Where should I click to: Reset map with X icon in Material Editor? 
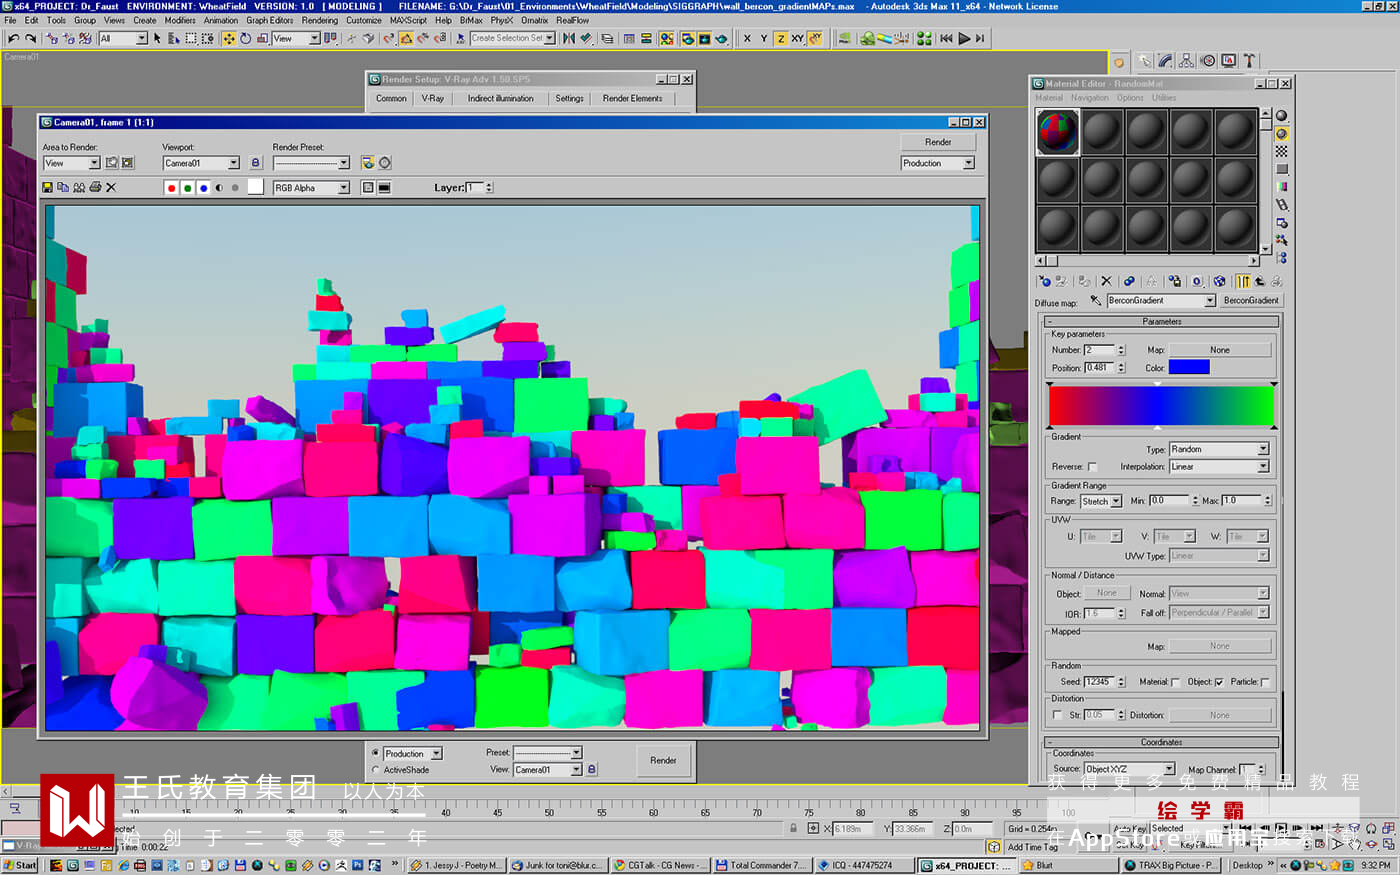pos(1106,282)
